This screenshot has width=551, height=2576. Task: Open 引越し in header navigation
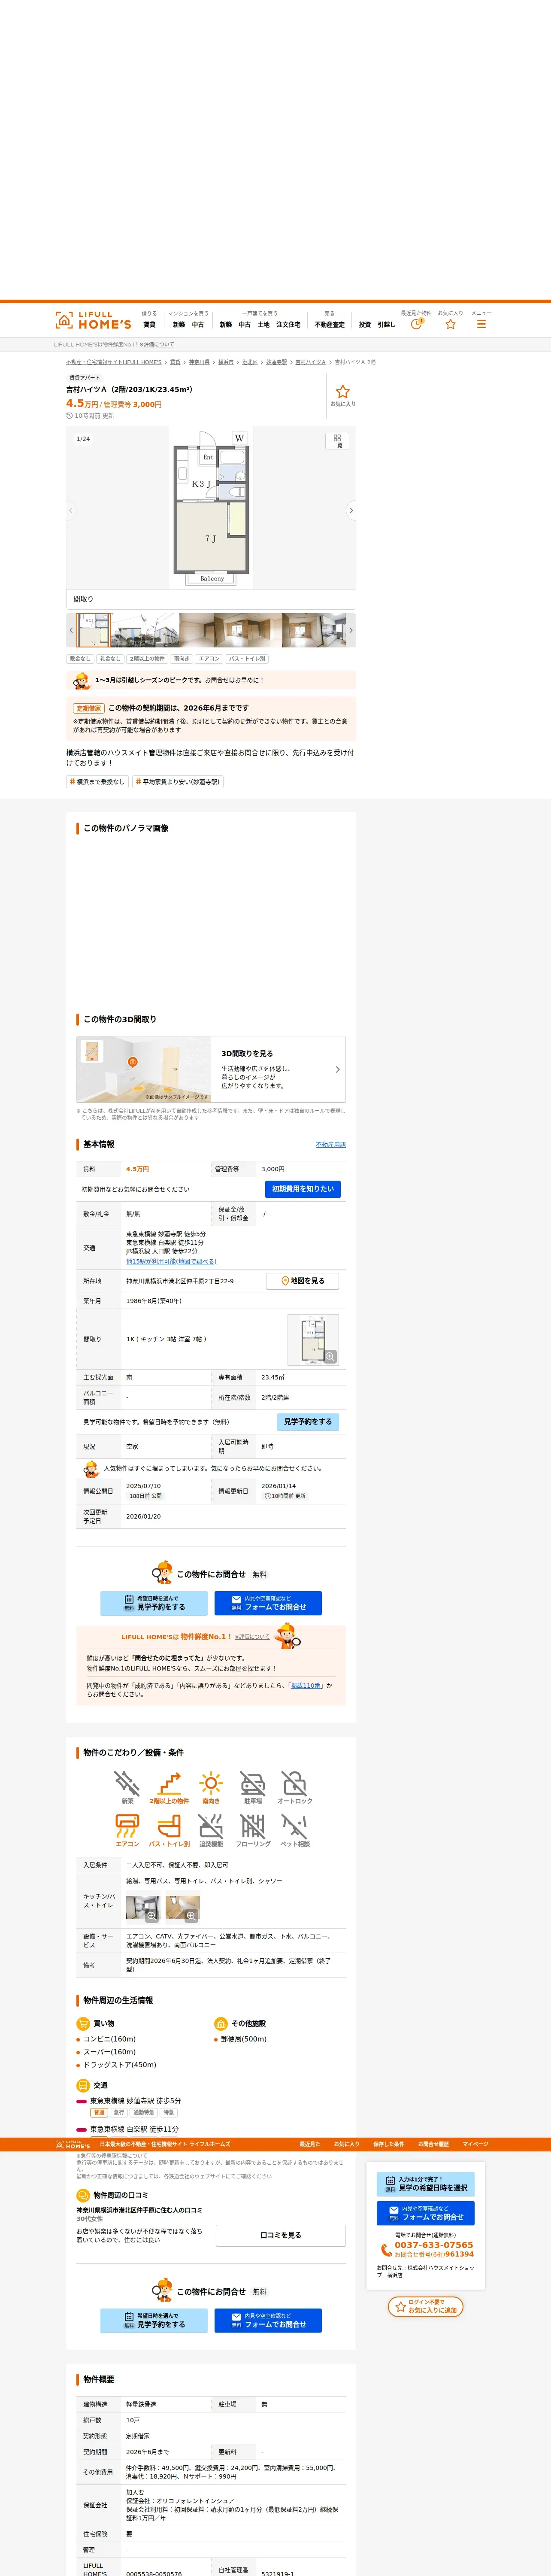pyautogui.click(x=386, y=324)
